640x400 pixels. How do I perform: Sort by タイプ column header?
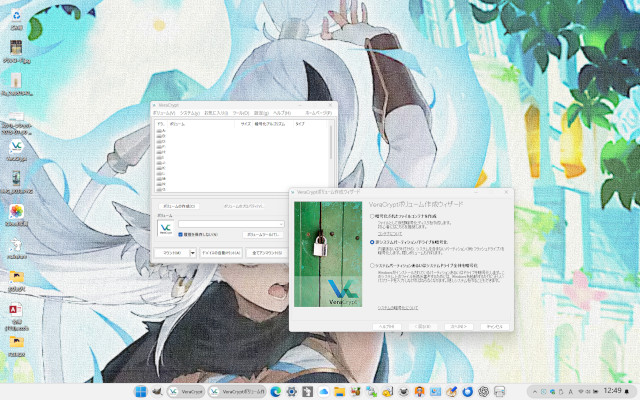click(x=309, y=124)
